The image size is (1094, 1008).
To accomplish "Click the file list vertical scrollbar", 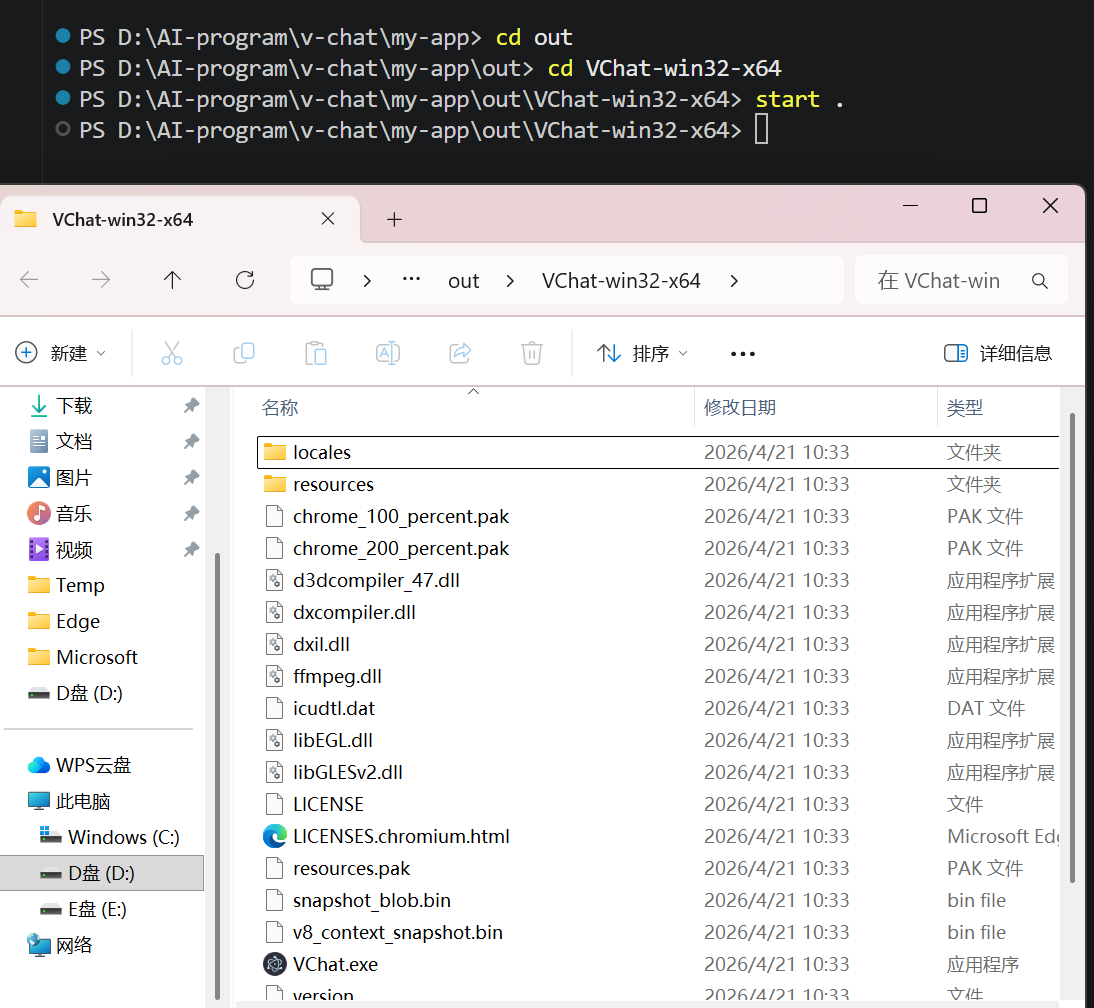I will click(x=1072, y=649).
